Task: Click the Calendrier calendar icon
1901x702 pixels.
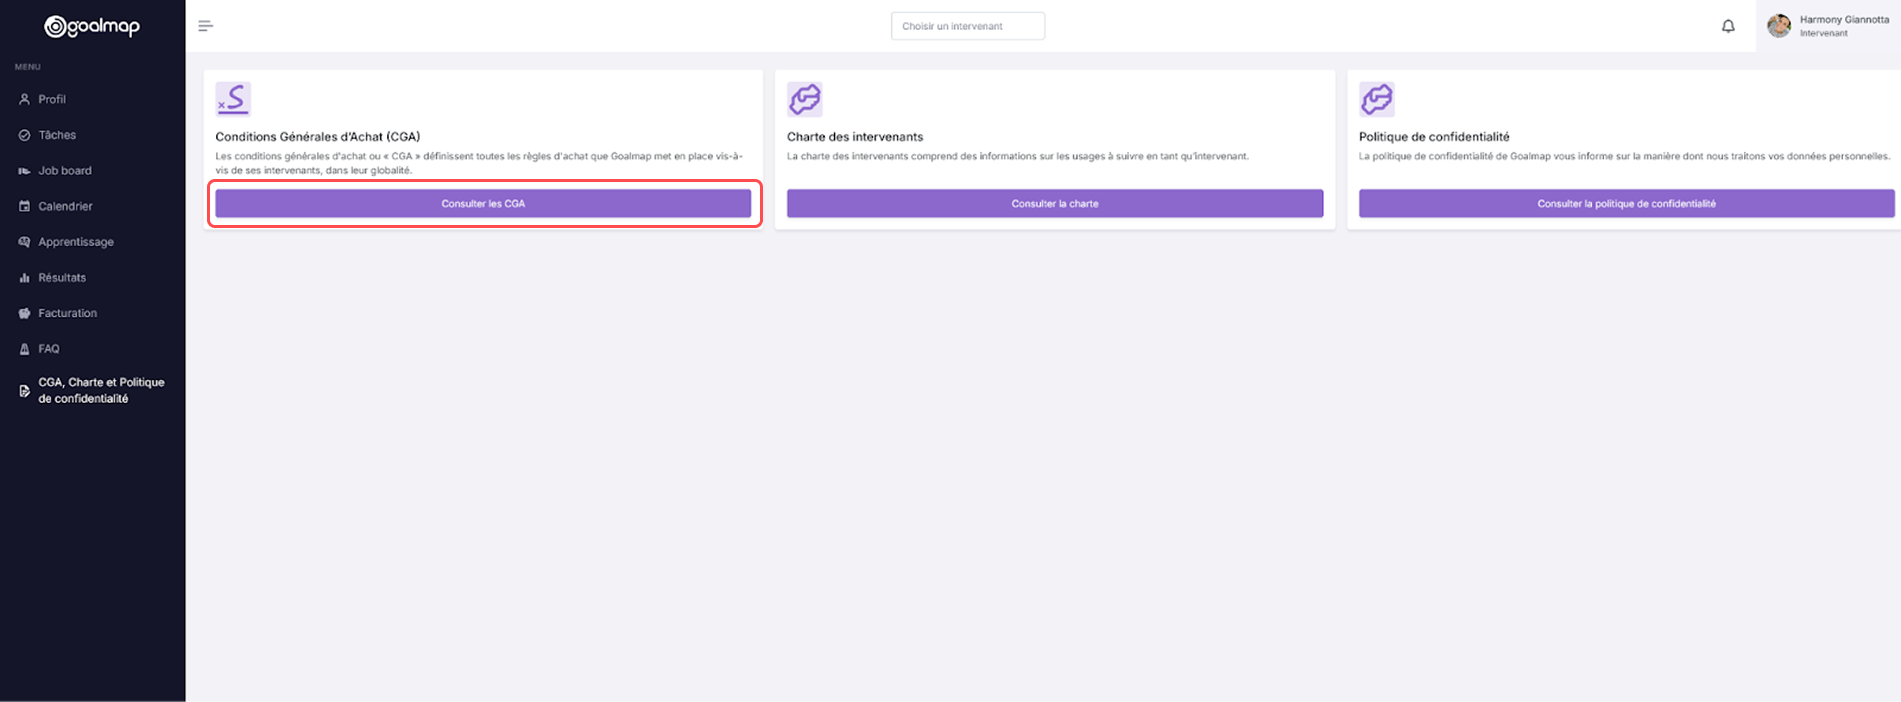Action: tap(24, 206)
